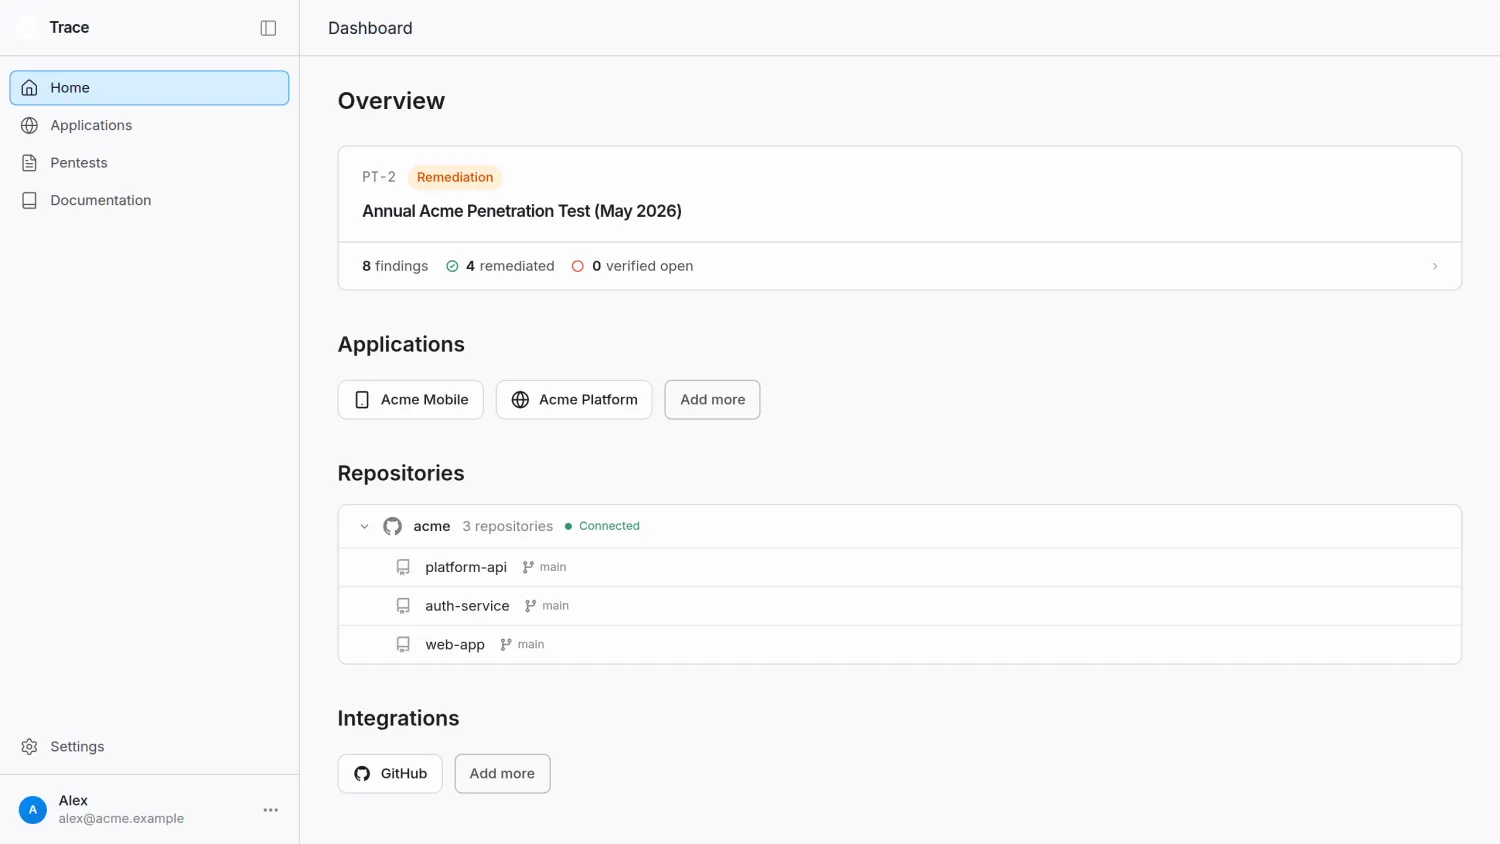1500x844 pixels.
Task: Click the green remediated check icon
Action: tap(452, 266)
